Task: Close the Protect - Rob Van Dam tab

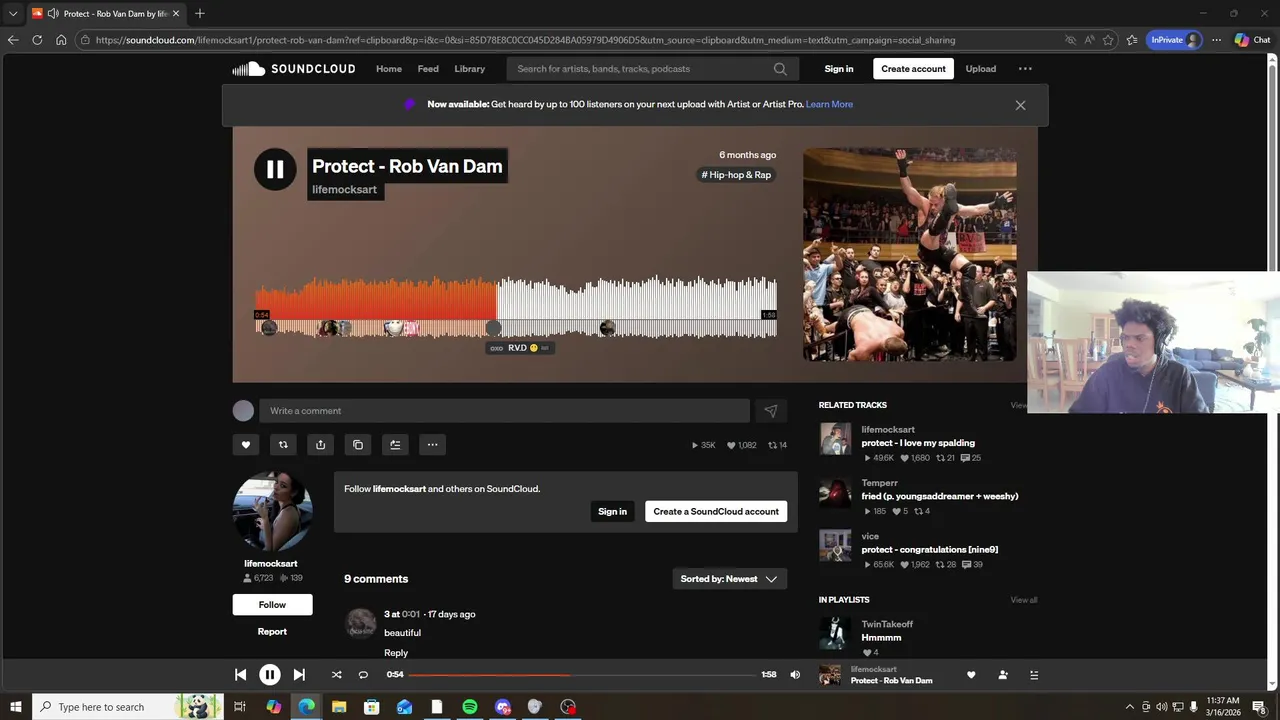Action: (x=176, y=13)
